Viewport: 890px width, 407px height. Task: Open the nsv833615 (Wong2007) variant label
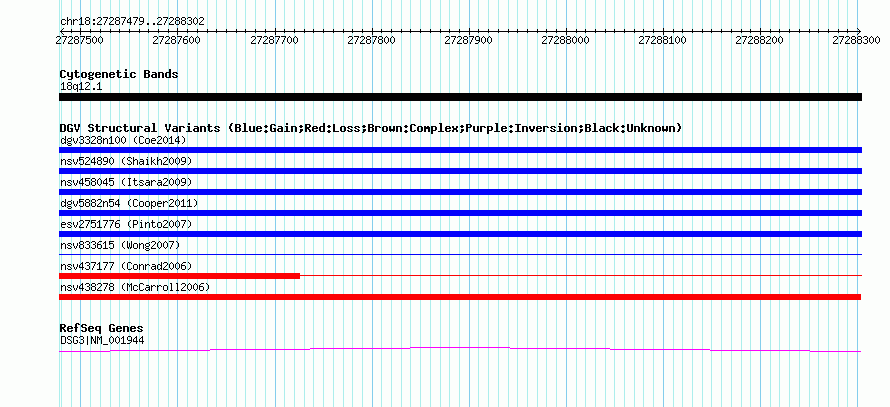point(120,245)
